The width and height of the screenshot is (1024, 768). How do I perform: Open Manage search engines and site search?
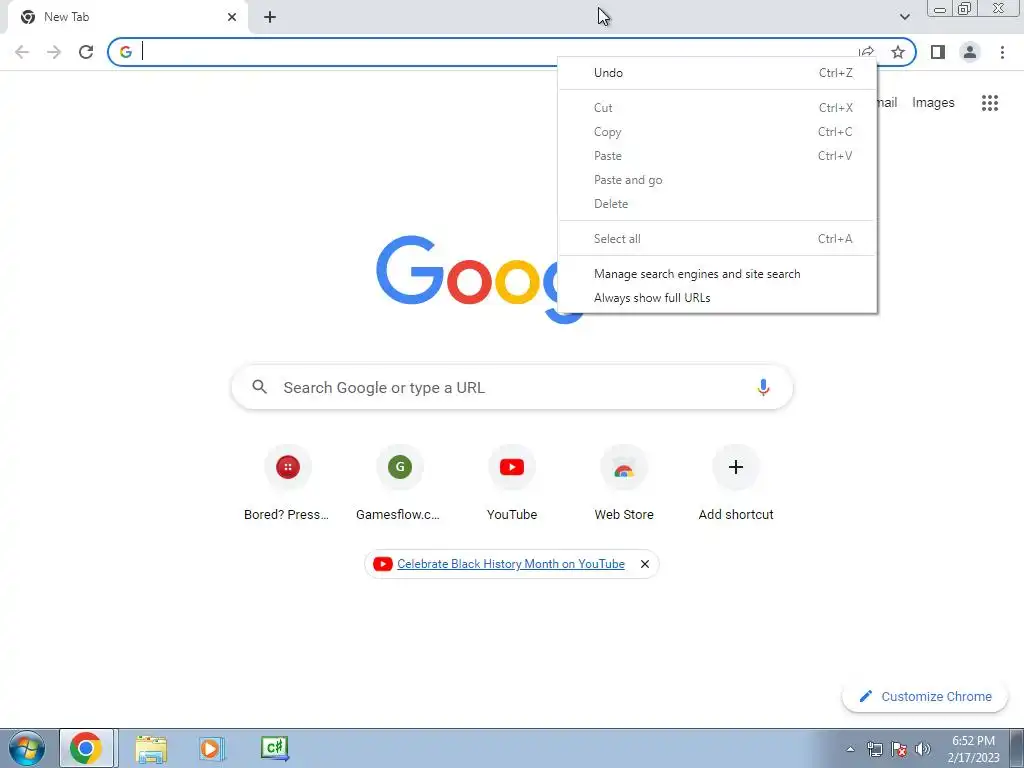click(717, 274)
